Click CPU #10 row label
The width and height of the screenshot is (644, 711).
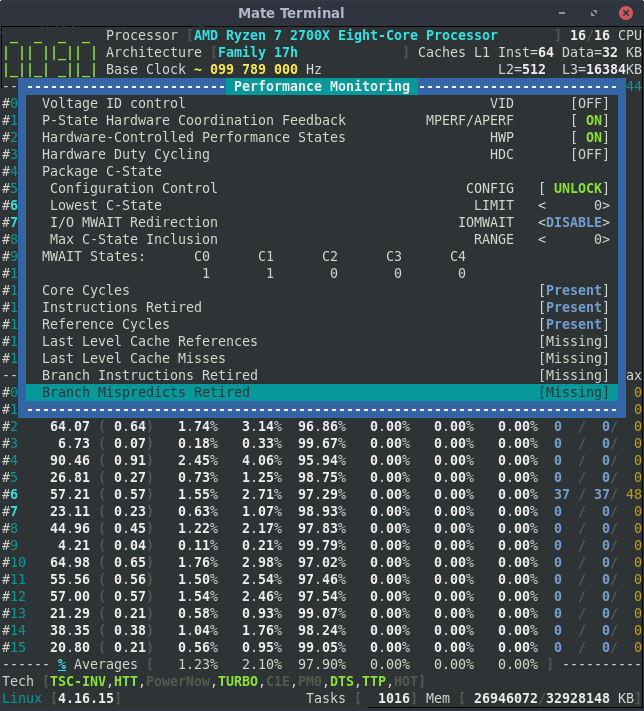pyautogui.click(x=14, y=563)
